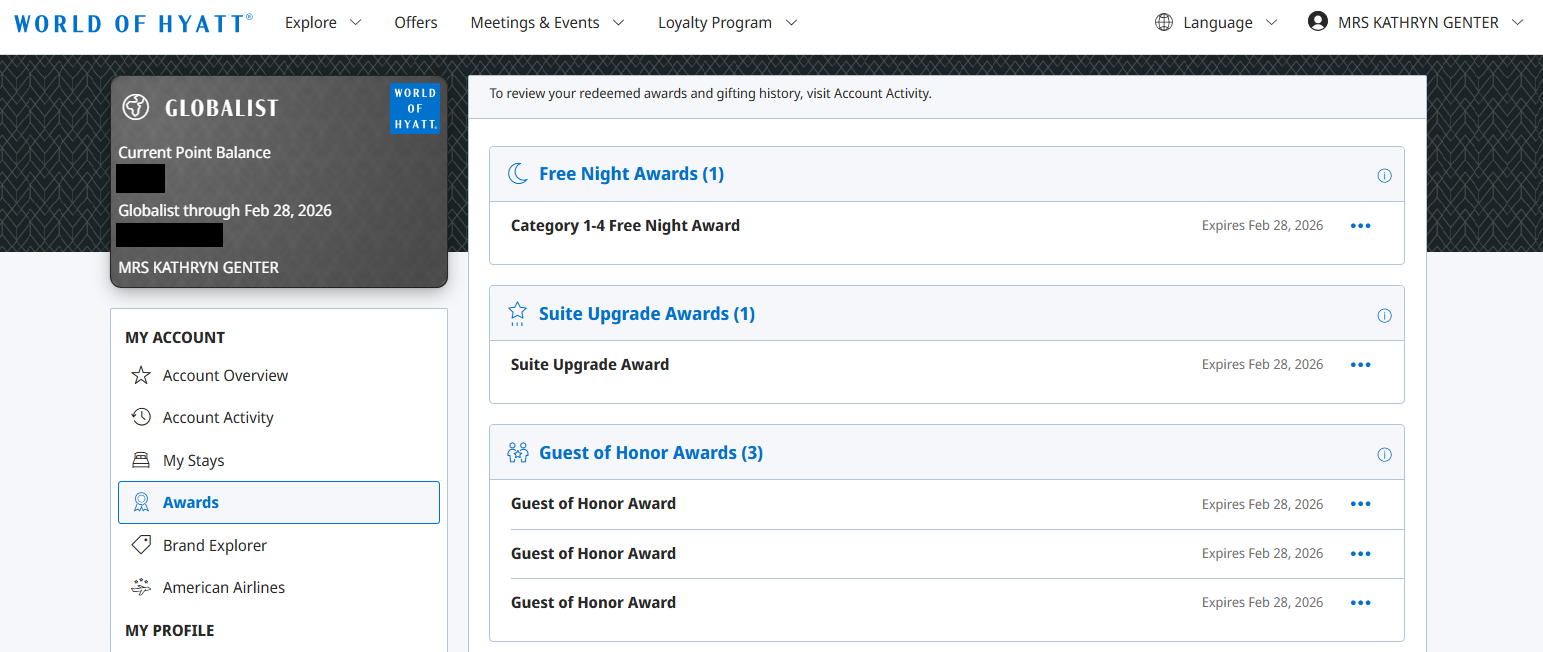Image resolution: width=1543 pixels, height=652 pixels.
Task: Select the Awards ribbon icon
Action: tap(141, 502)
